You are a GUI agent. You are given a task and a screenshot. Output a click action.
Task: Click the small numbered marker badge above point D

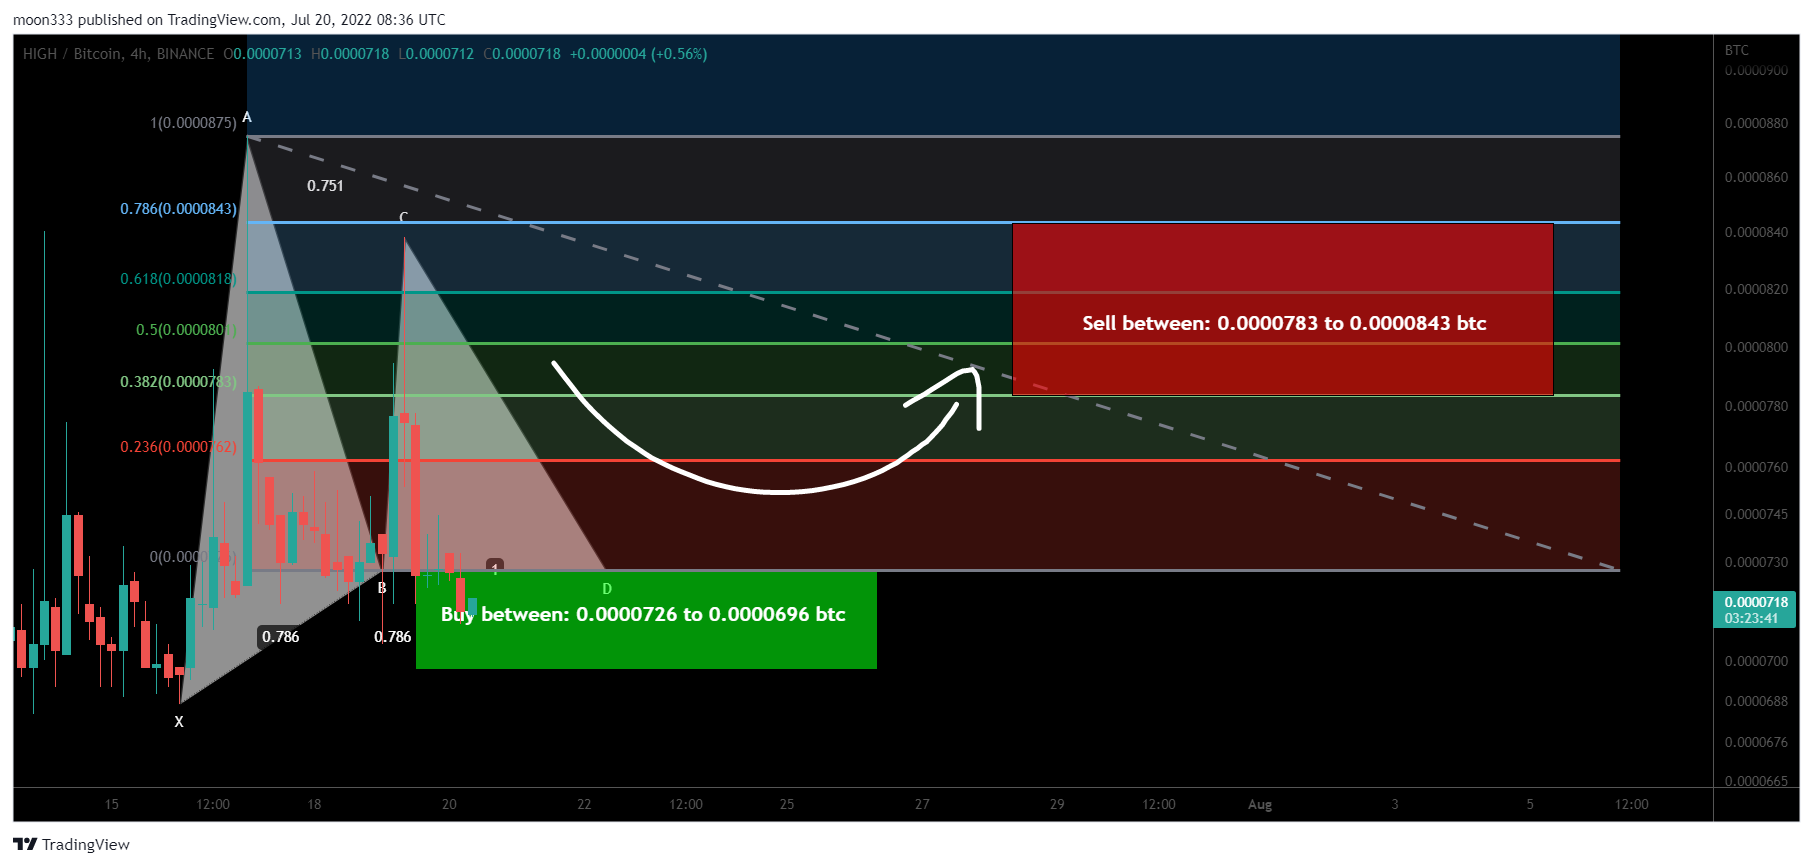click(495, 566)
